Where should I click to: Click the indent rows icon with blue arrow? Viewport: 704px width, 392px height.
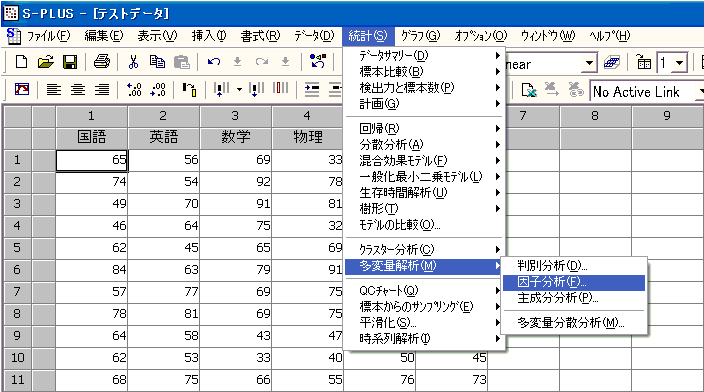[312, 90]
